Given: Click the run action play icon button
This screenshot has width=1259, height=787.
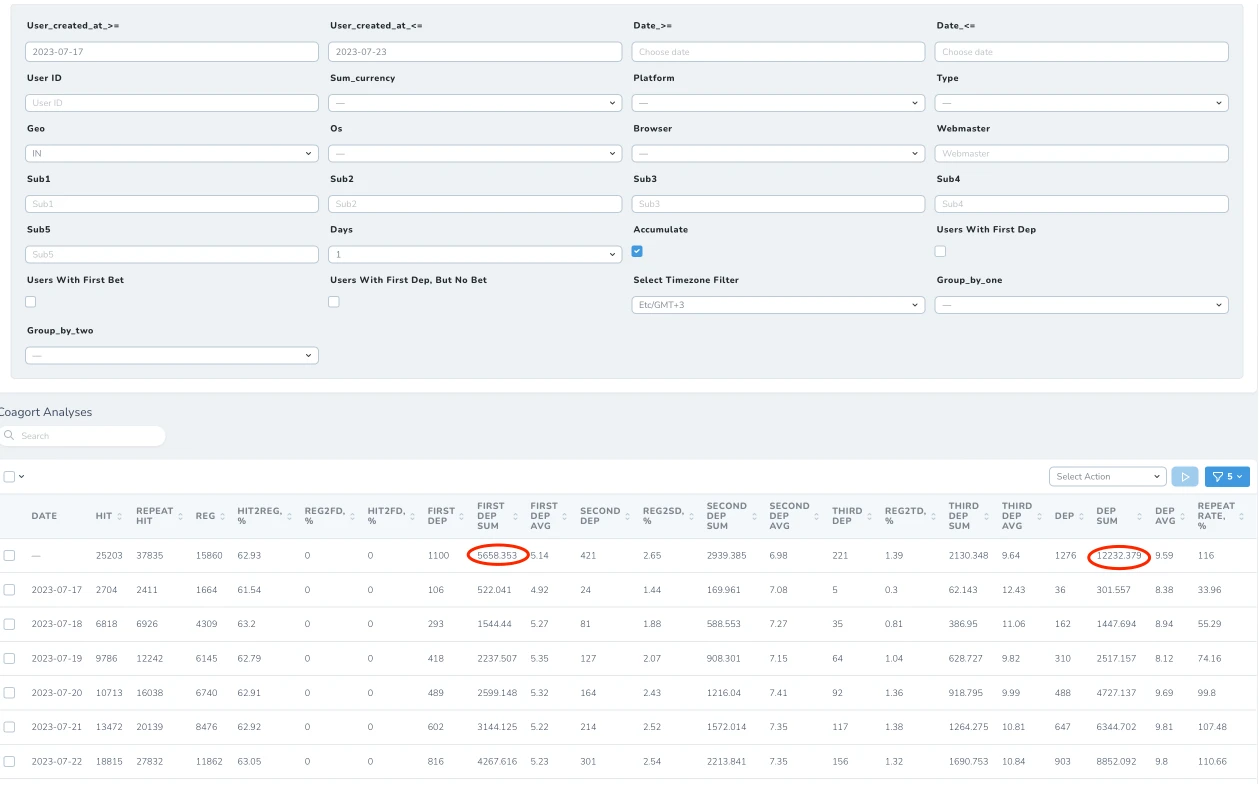Looking at the screenshot, I should 1185,477.
